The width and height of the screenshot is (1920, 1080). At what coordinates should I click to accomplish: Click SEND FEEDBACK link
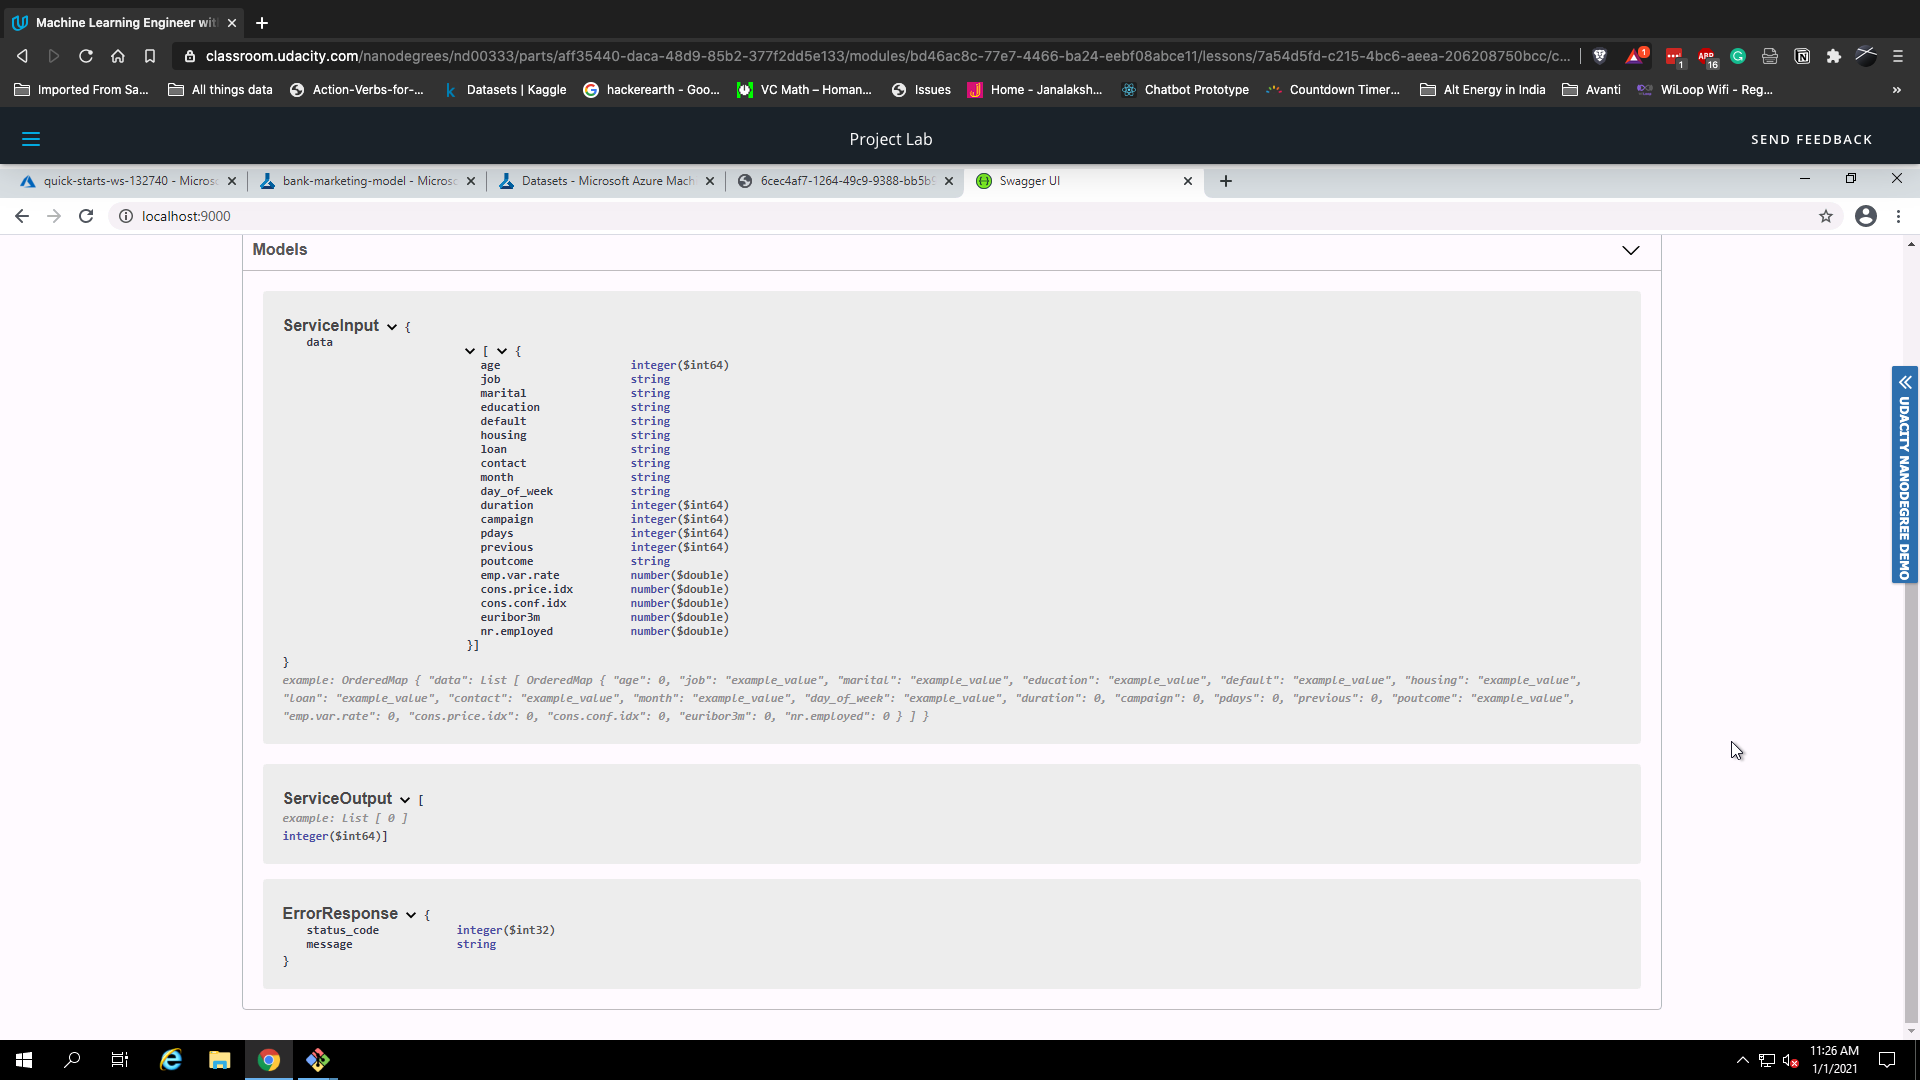click(x=1811, y=139)
